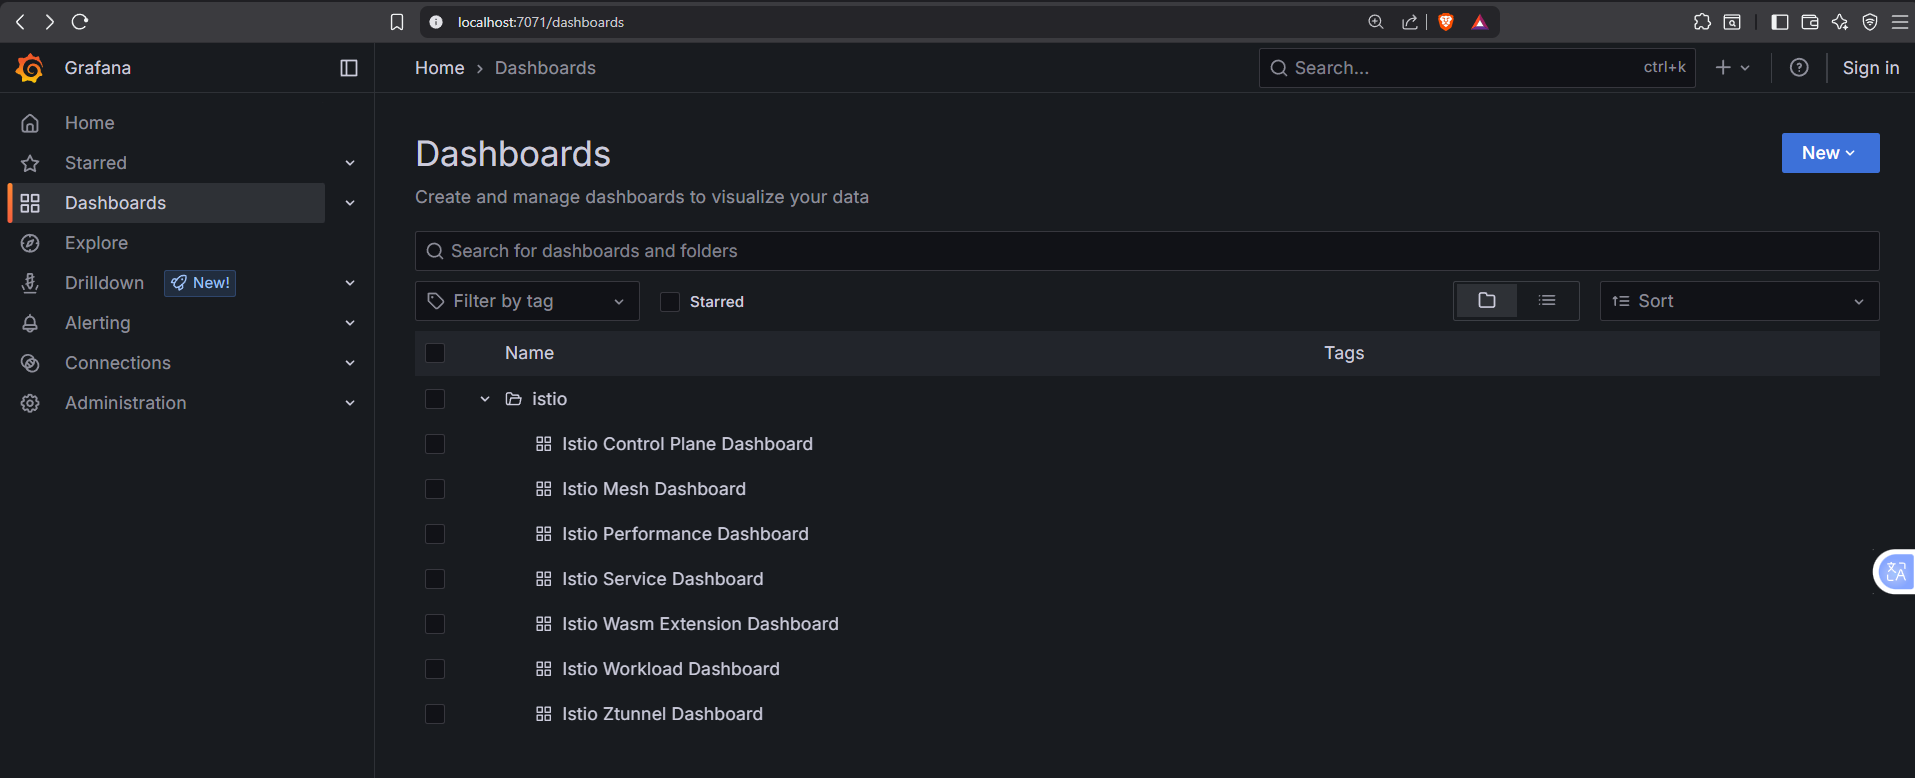
Task: Open the browser extensions puzzle icon
Action: [1702, 22]
